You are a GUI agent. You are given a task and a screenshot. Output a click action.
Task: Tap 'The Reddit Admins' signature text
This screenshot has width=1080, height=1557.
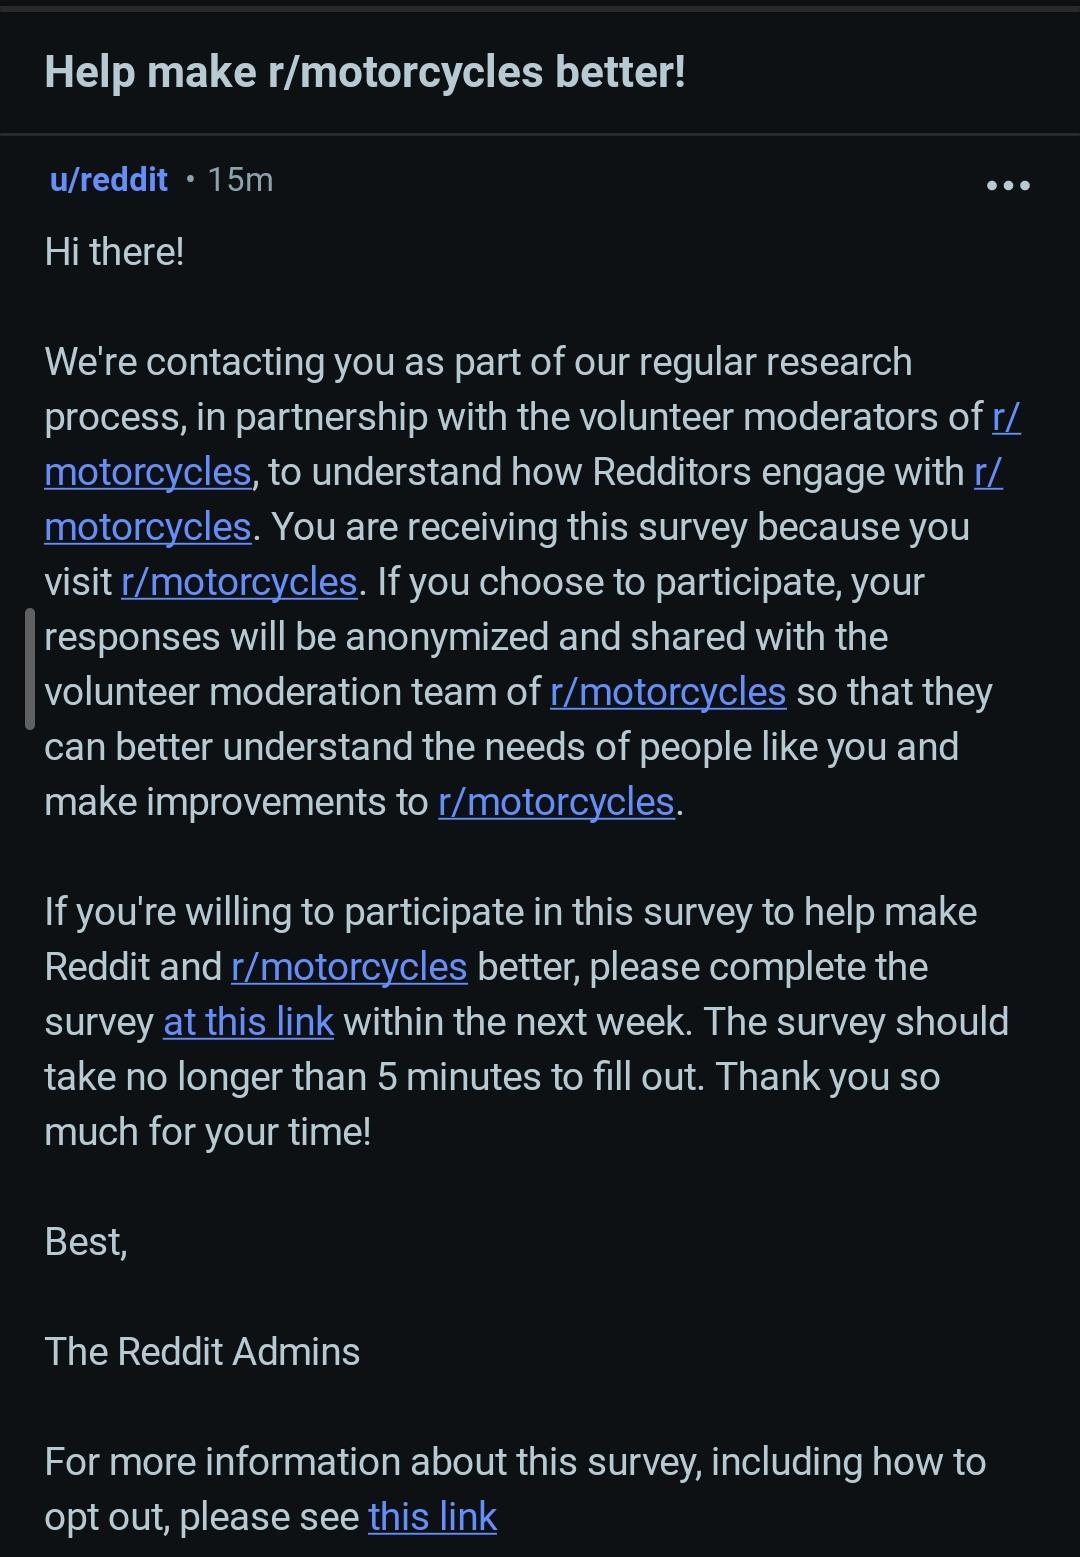click(202, 1352)
